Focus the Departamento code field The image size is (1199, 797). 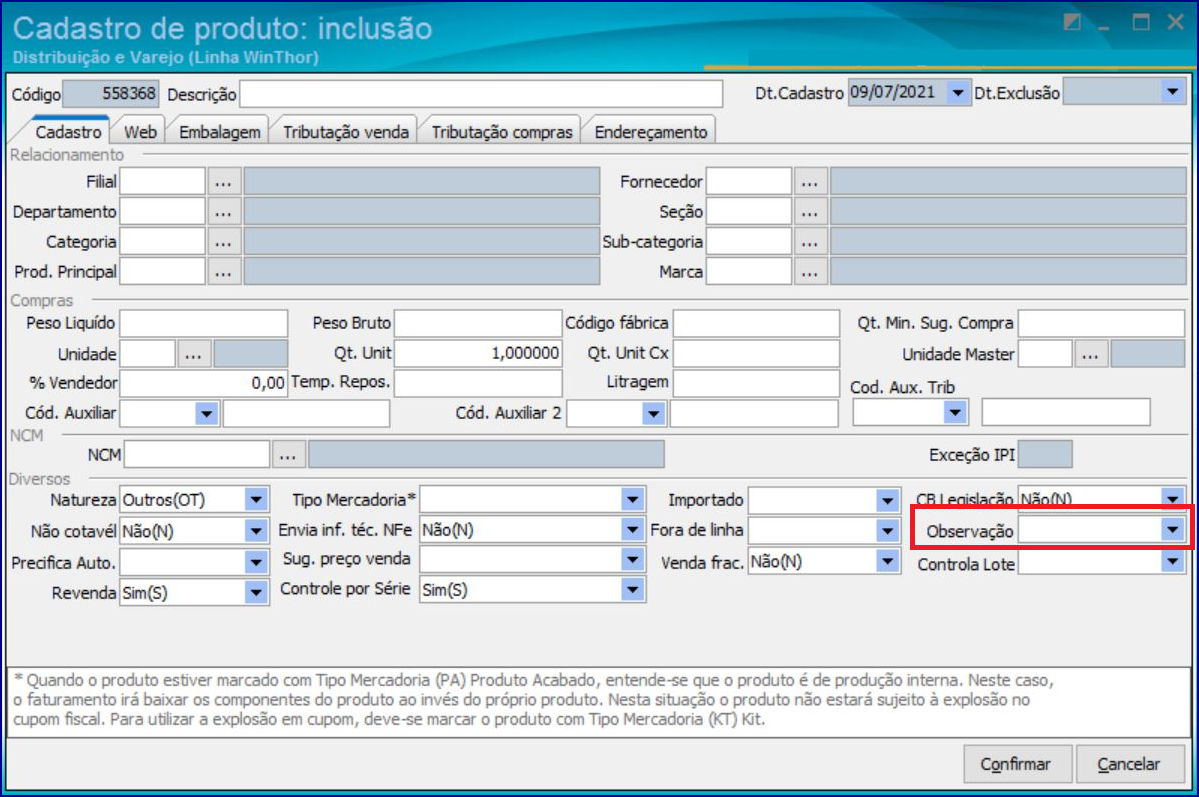163,212
